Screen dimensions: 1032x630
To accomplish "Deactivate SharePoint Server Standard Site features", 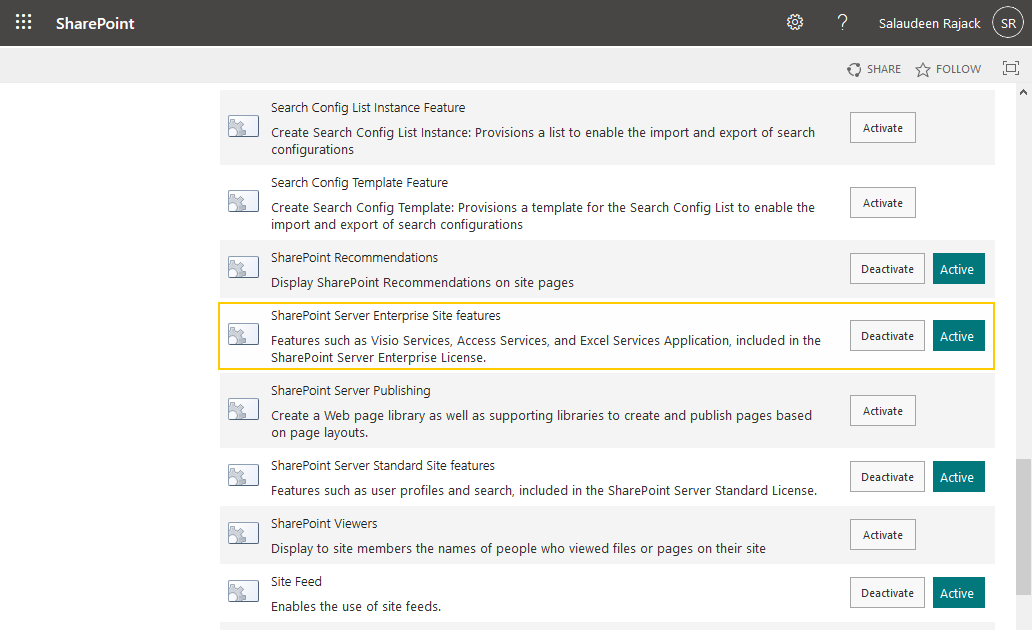I will tap(887, 476).
